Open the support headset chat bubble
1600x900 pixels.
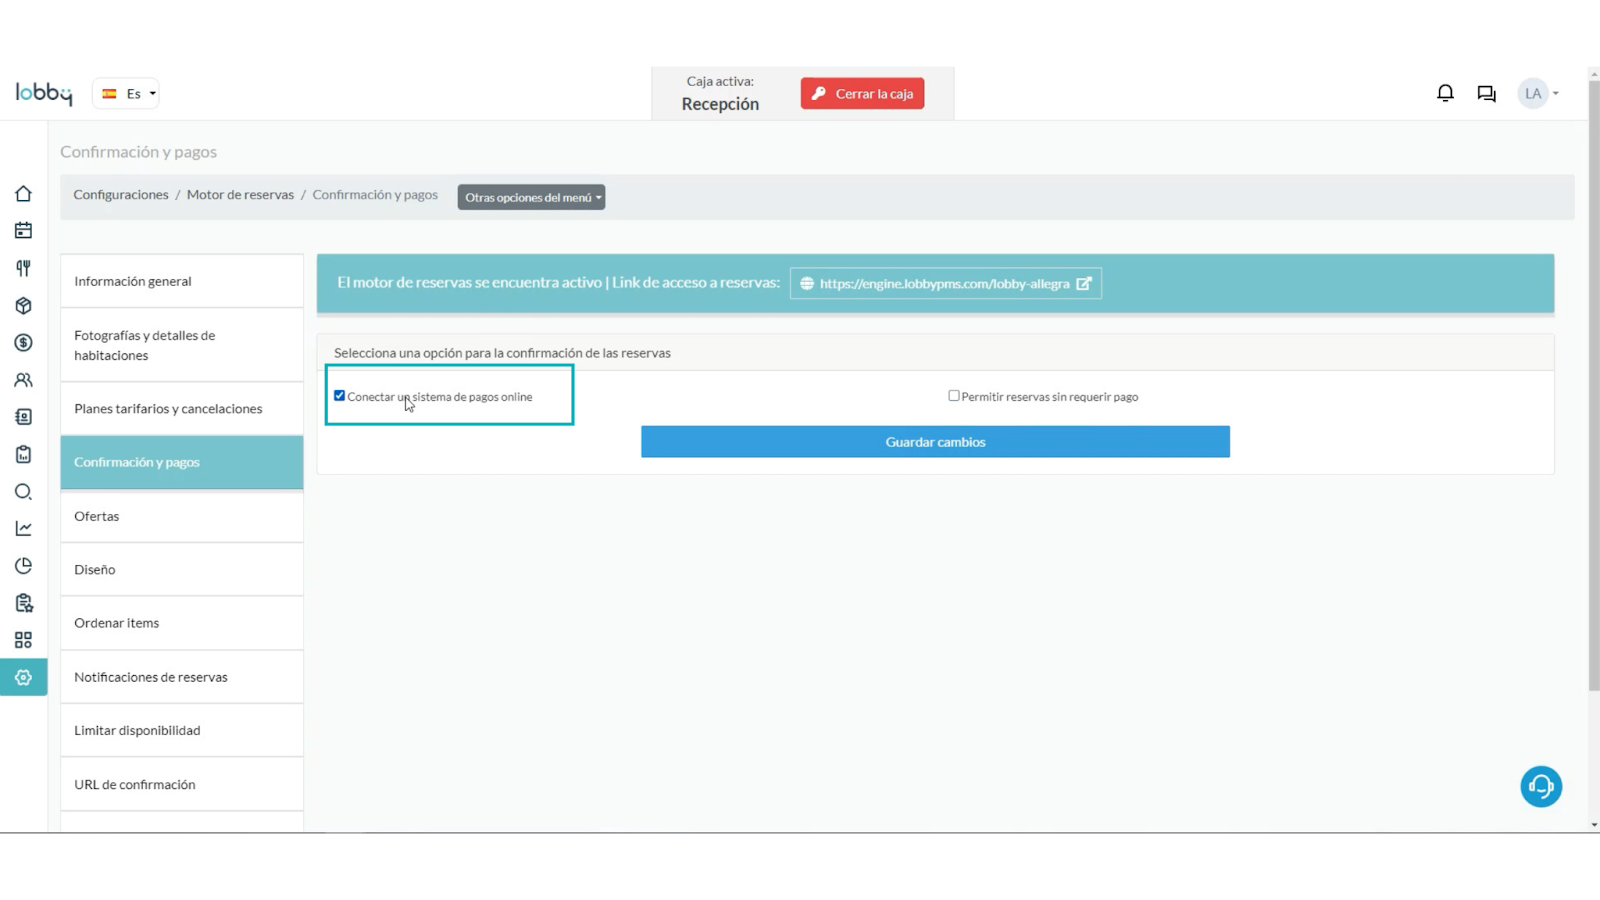click(x=1540, y=786)
